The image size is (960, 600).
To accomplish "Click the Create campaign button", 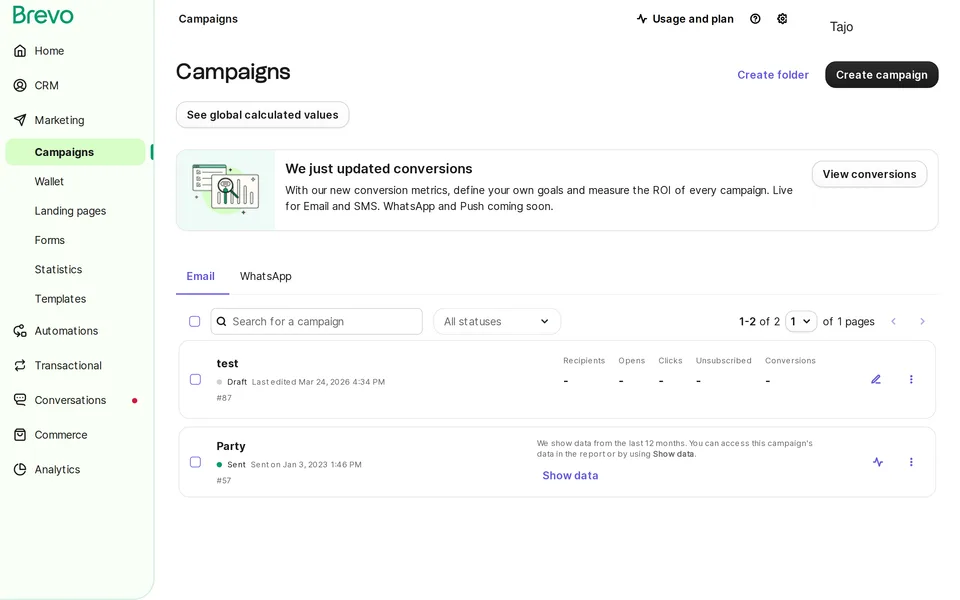I will [882, 75].
